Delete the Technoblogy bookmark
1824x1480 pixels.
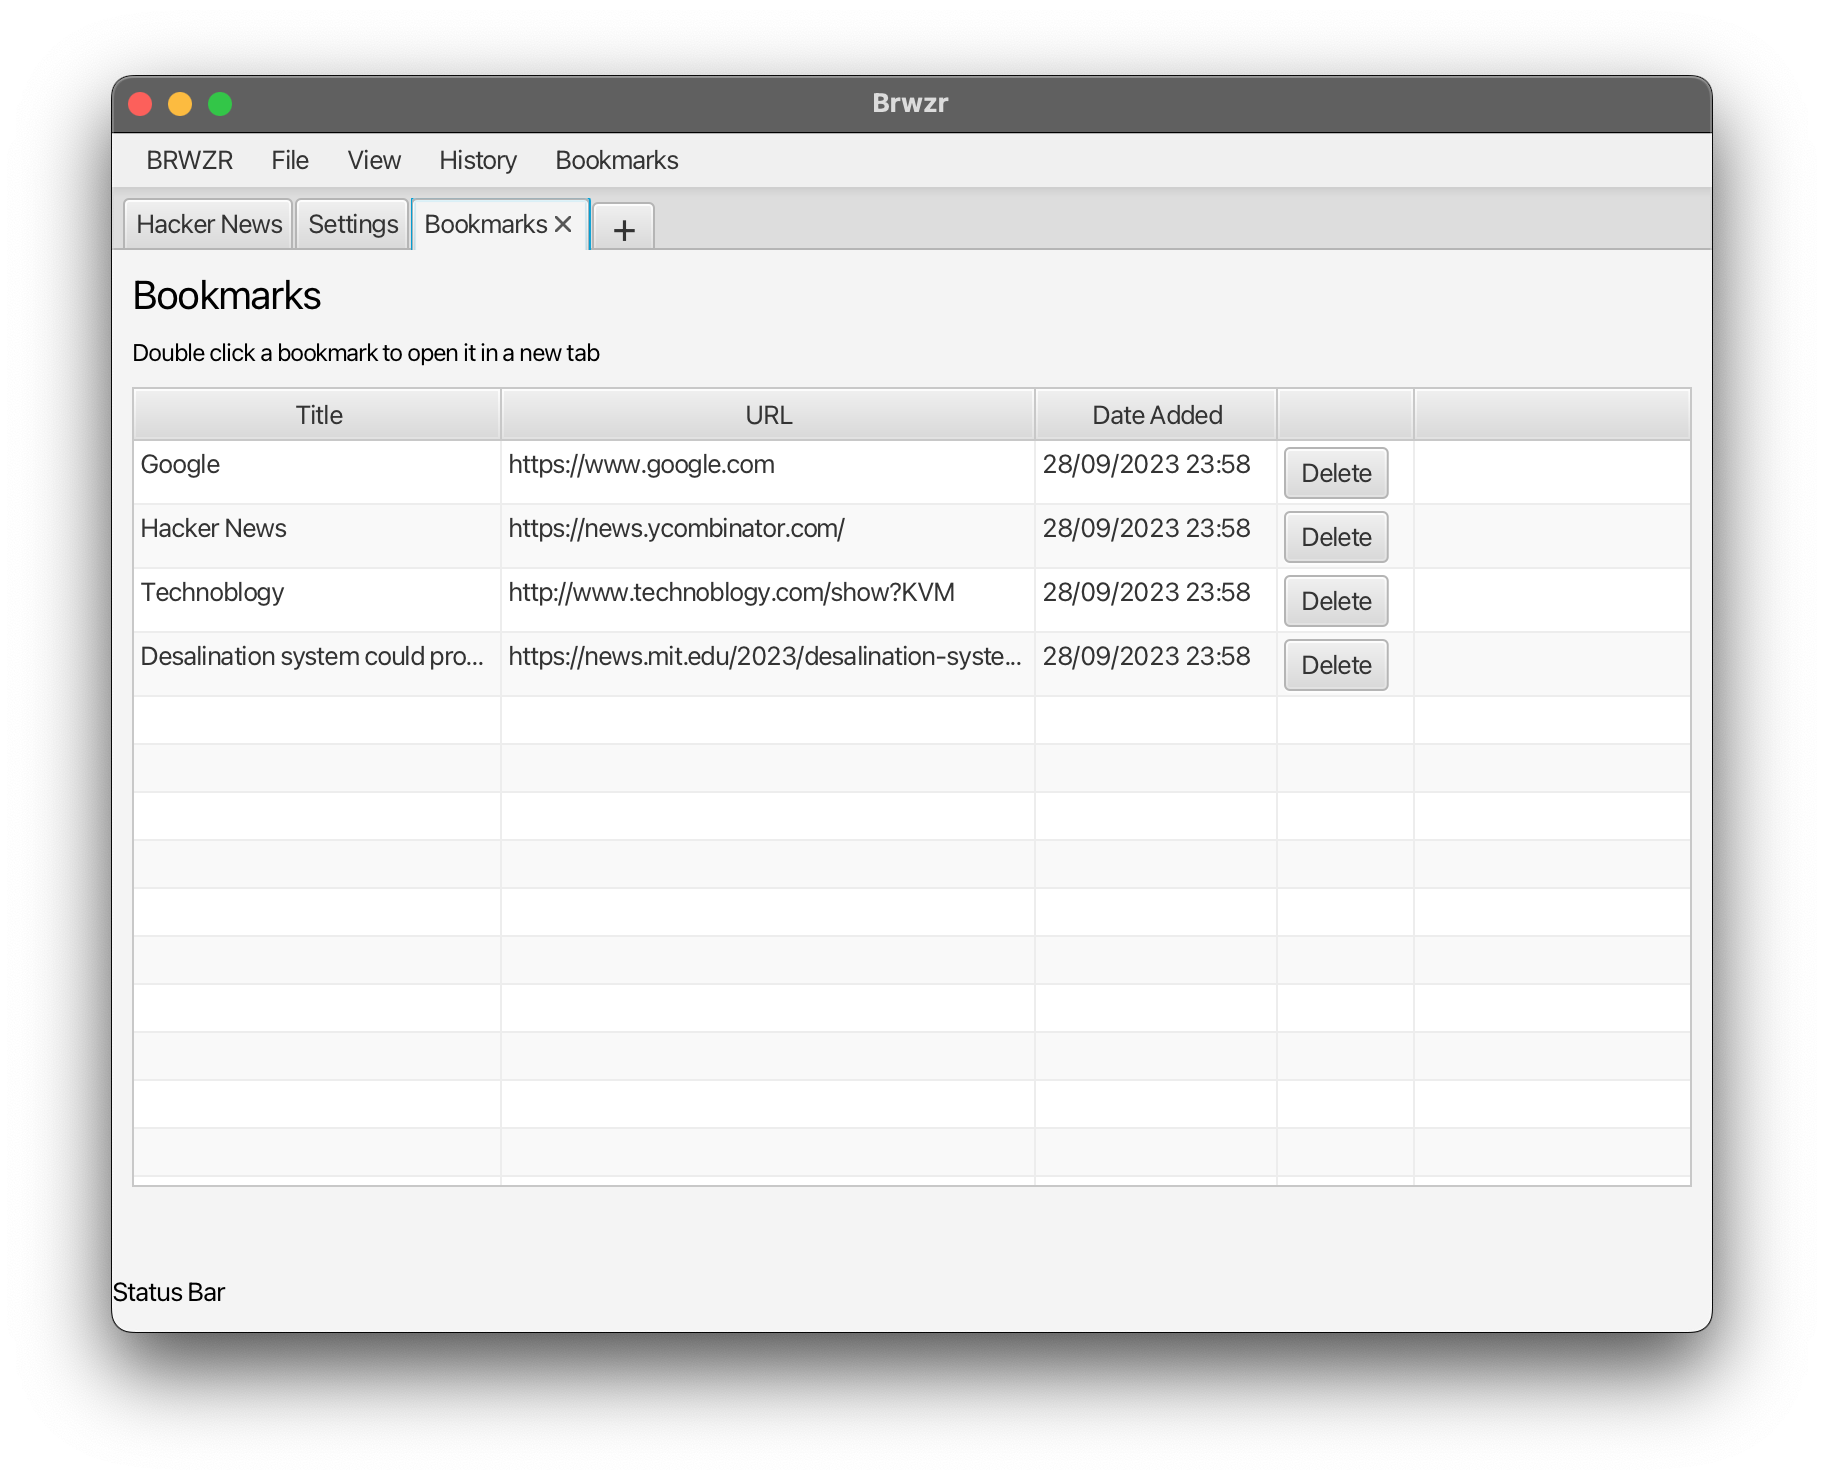pos(1335,600)
